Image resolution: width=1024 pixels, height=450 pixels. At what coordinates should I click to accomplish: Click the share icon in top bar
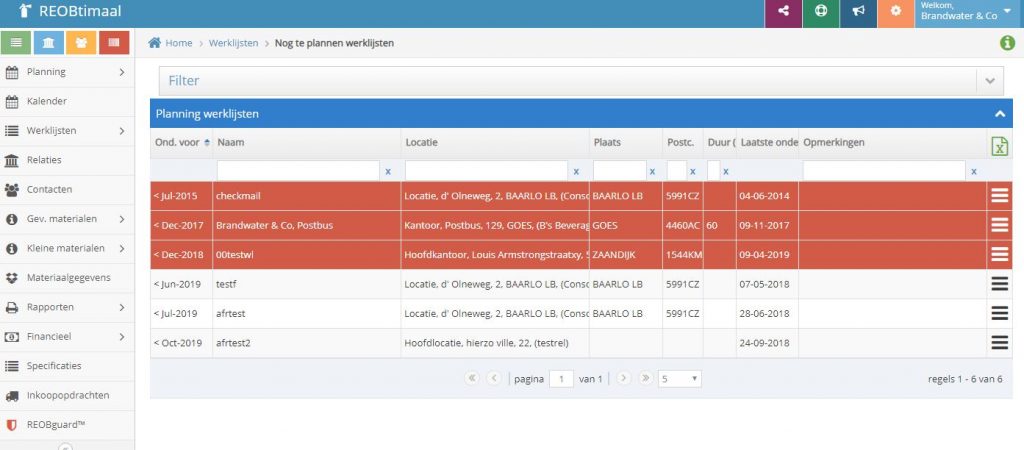tap(782, 13)
